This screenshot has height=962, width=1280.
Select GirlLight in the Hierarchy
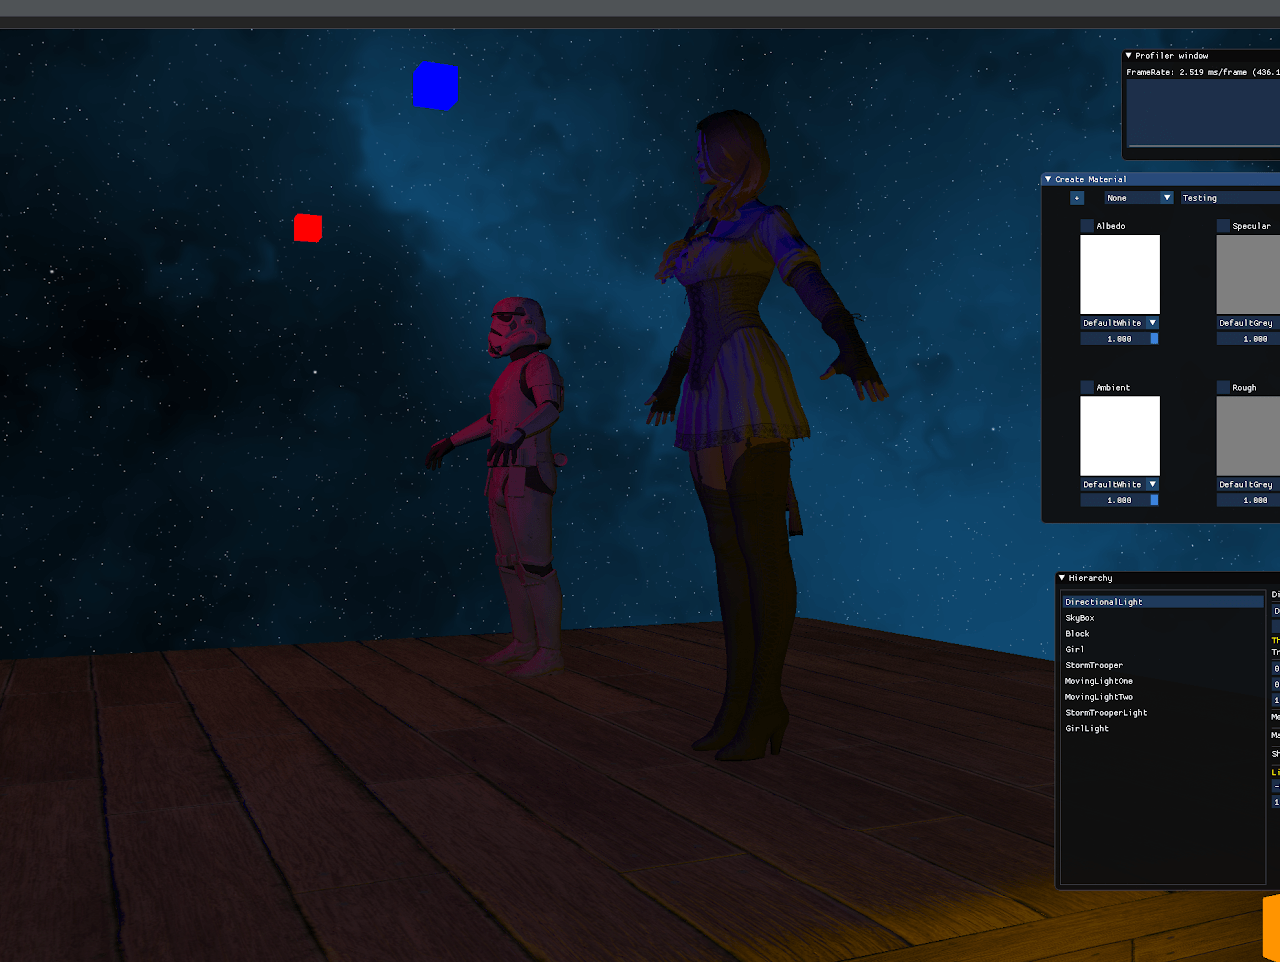(1086, 728)
